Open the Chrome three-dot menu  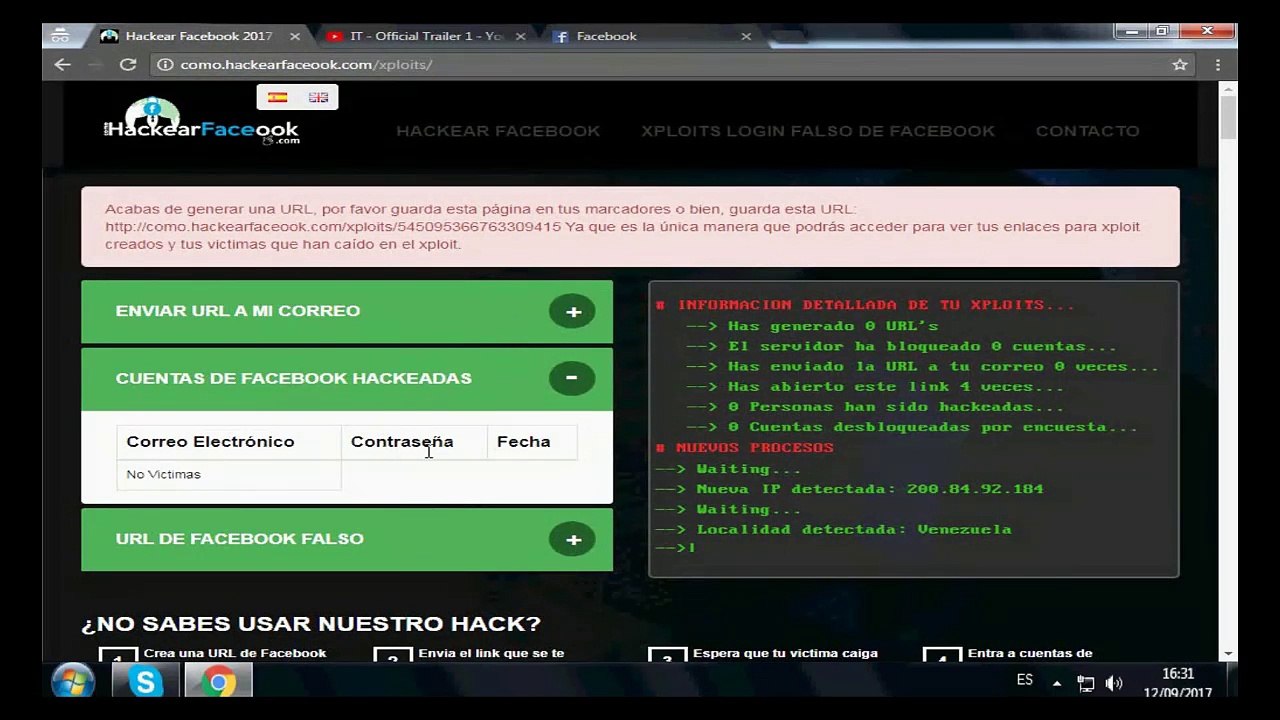pos(1218,64)
